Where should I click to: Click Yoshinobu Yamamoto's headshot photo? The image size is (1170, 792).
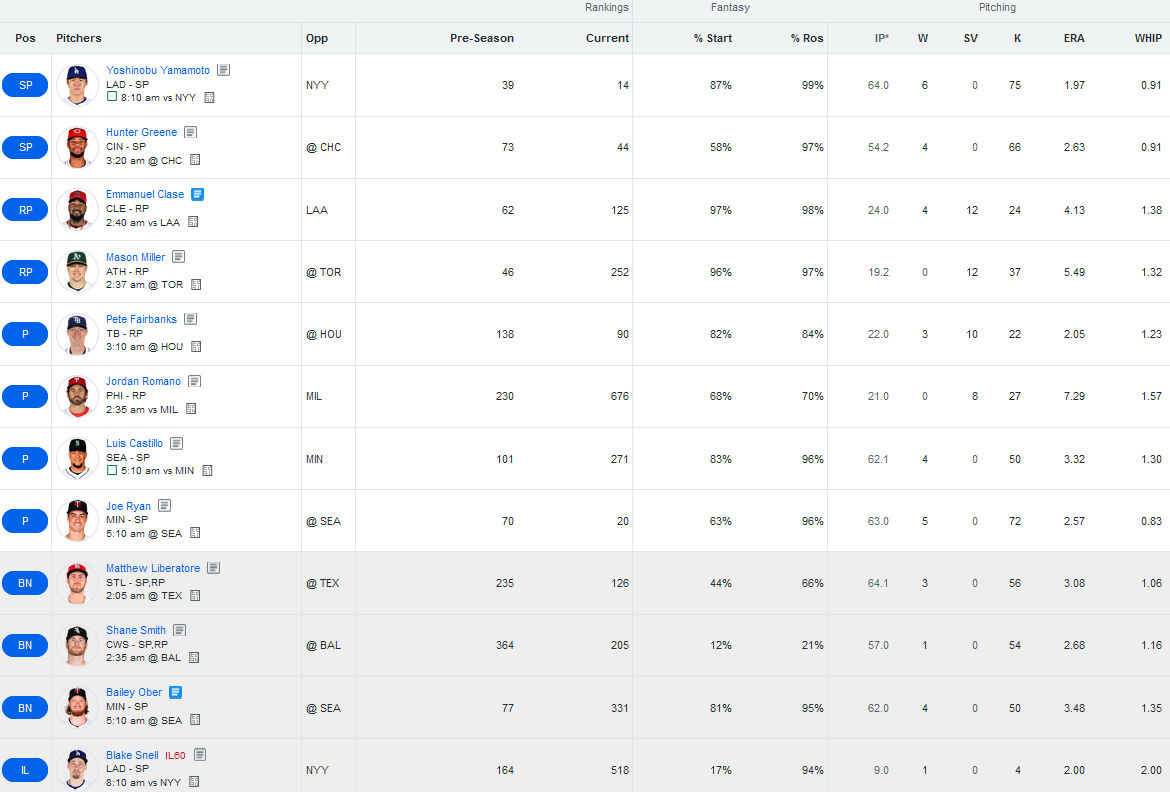[x=77, y=85]
